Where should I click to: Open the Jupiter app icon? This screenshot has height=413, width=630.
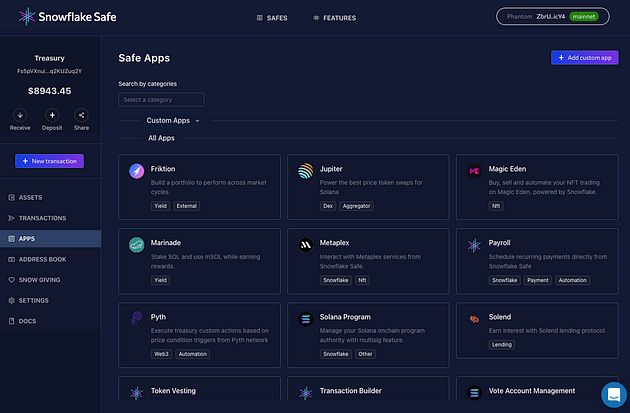coord(306,171)
